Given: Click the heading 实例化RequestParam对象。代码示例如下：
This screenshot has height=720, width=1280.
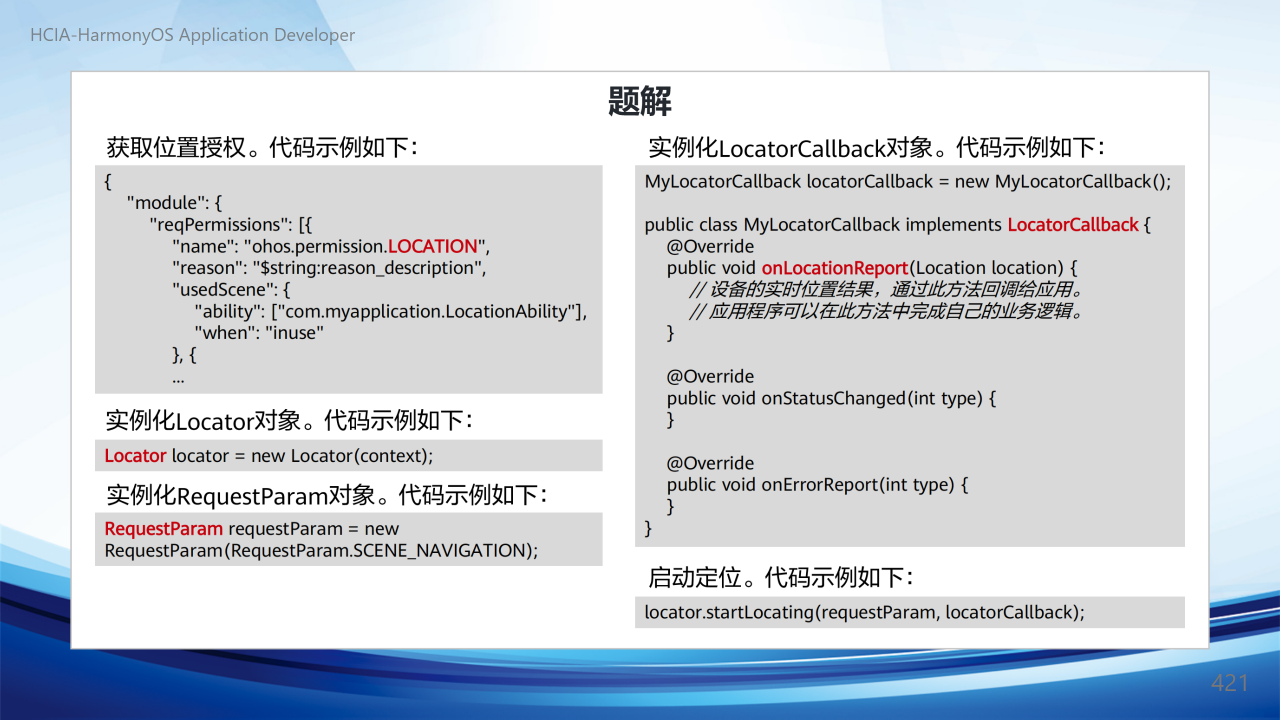Looking at the screenshot, I should click(x=327, y=495).
